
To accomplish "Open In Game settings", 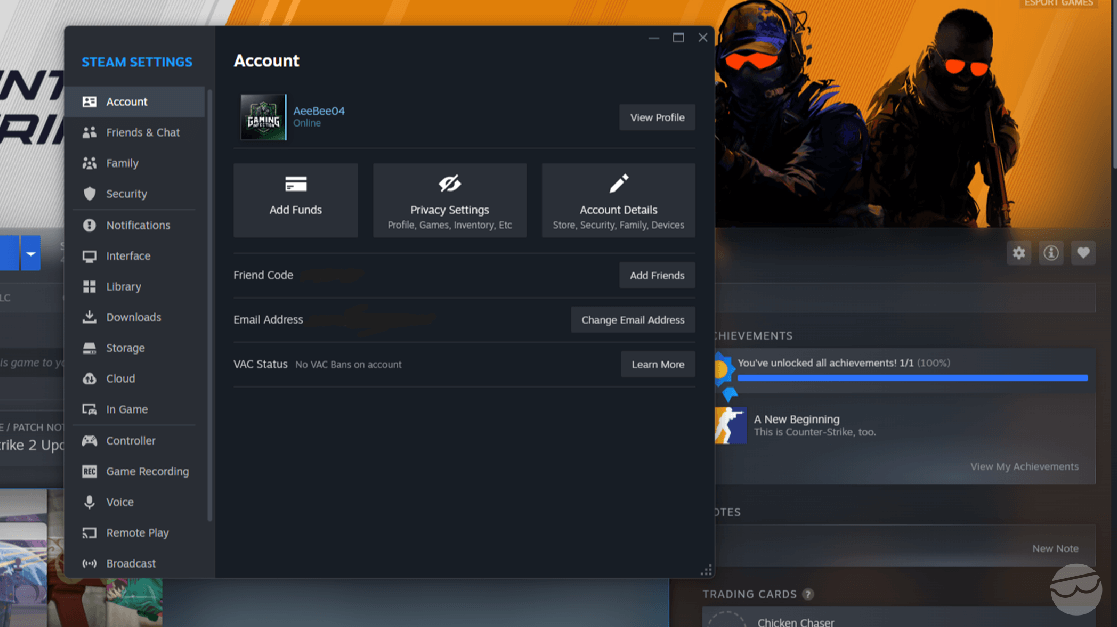I will tap(135, 410).
